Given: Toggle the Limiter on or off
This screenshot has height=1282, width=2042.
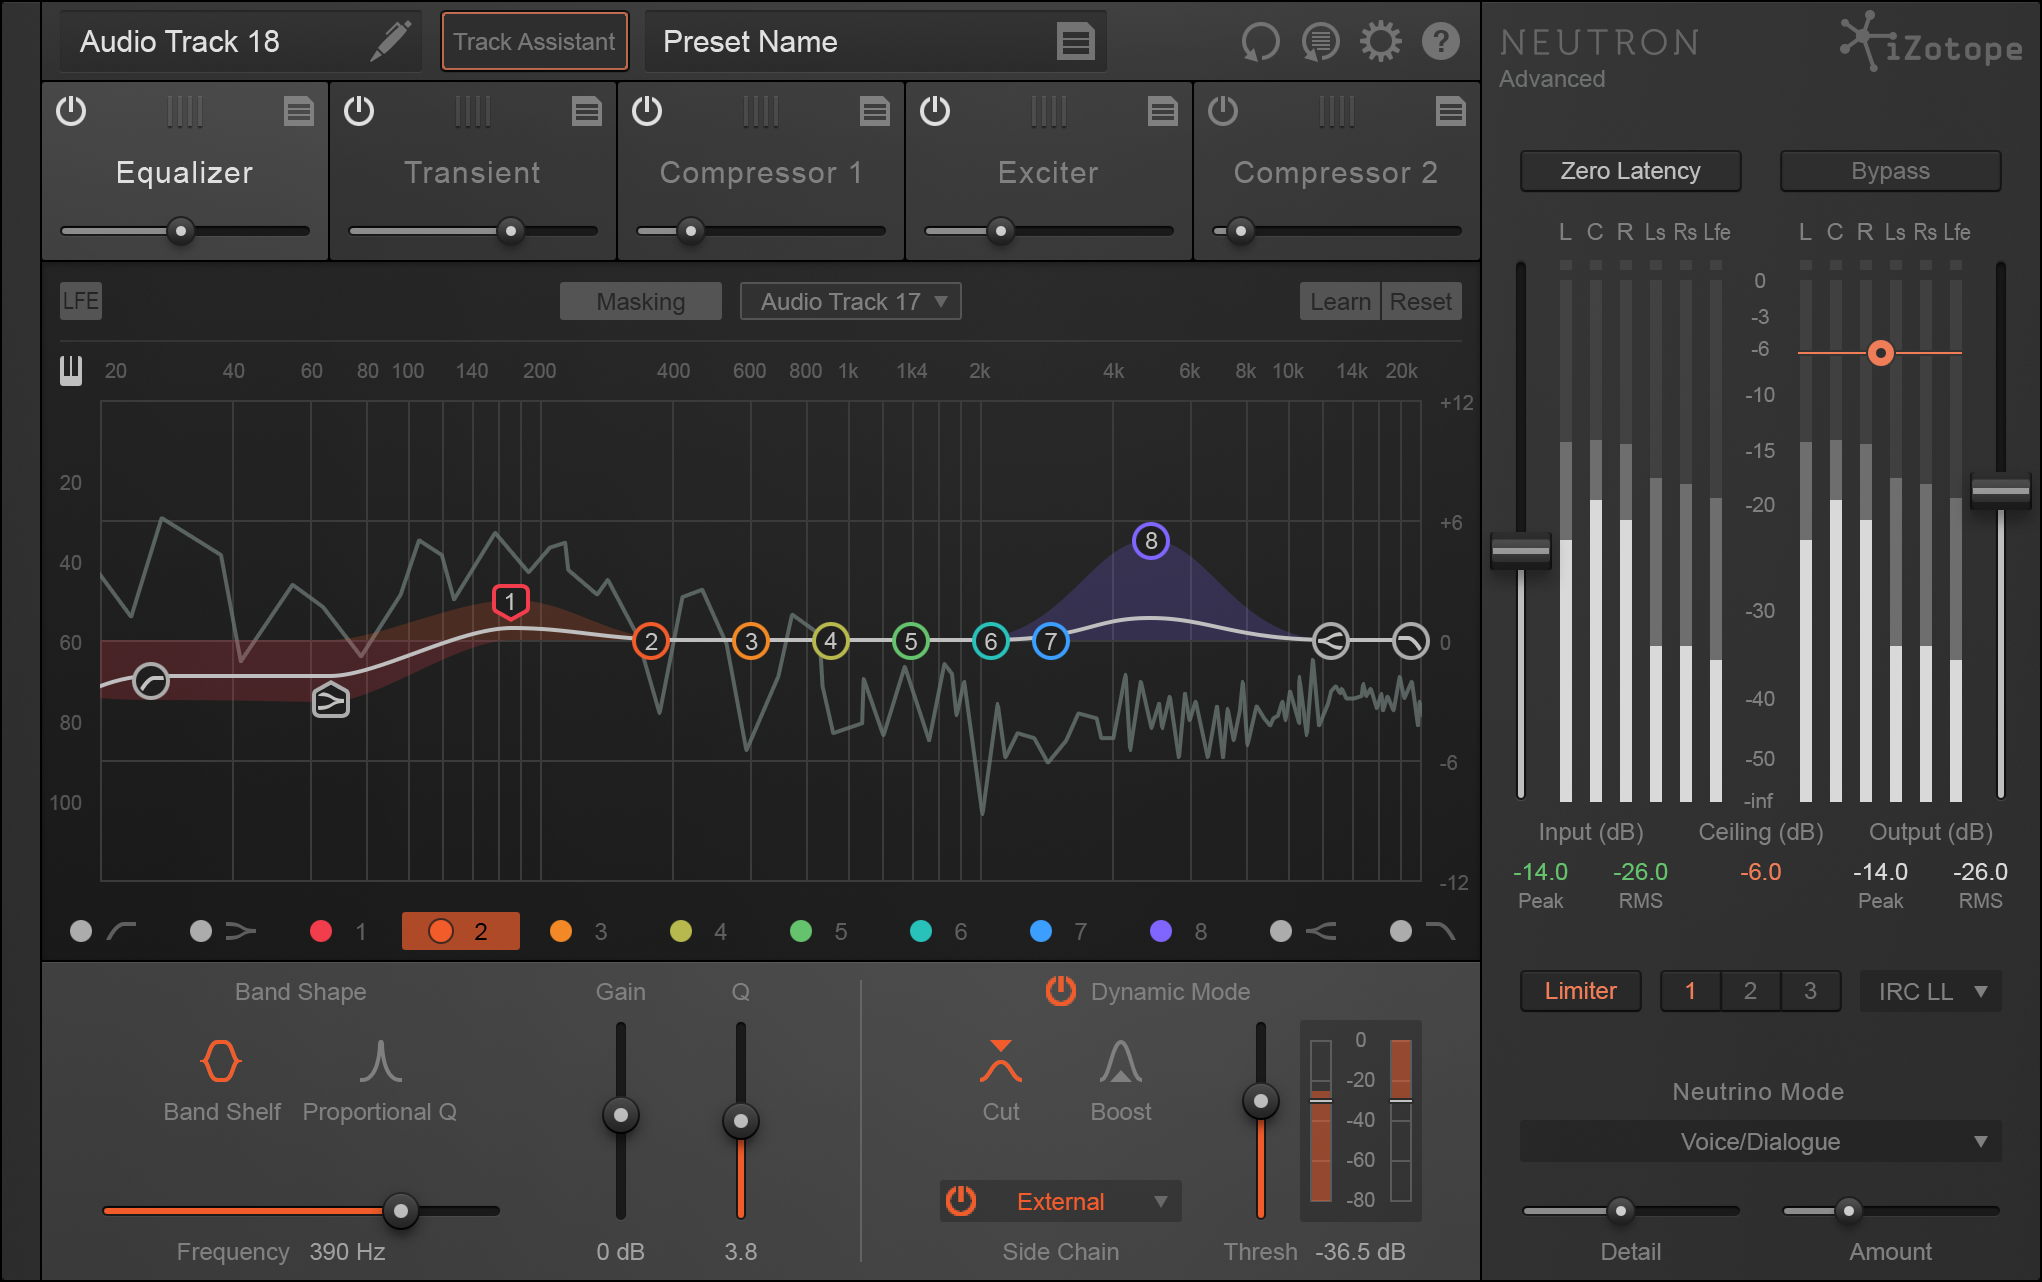Looking at the screenshot, I should 1581,991.
